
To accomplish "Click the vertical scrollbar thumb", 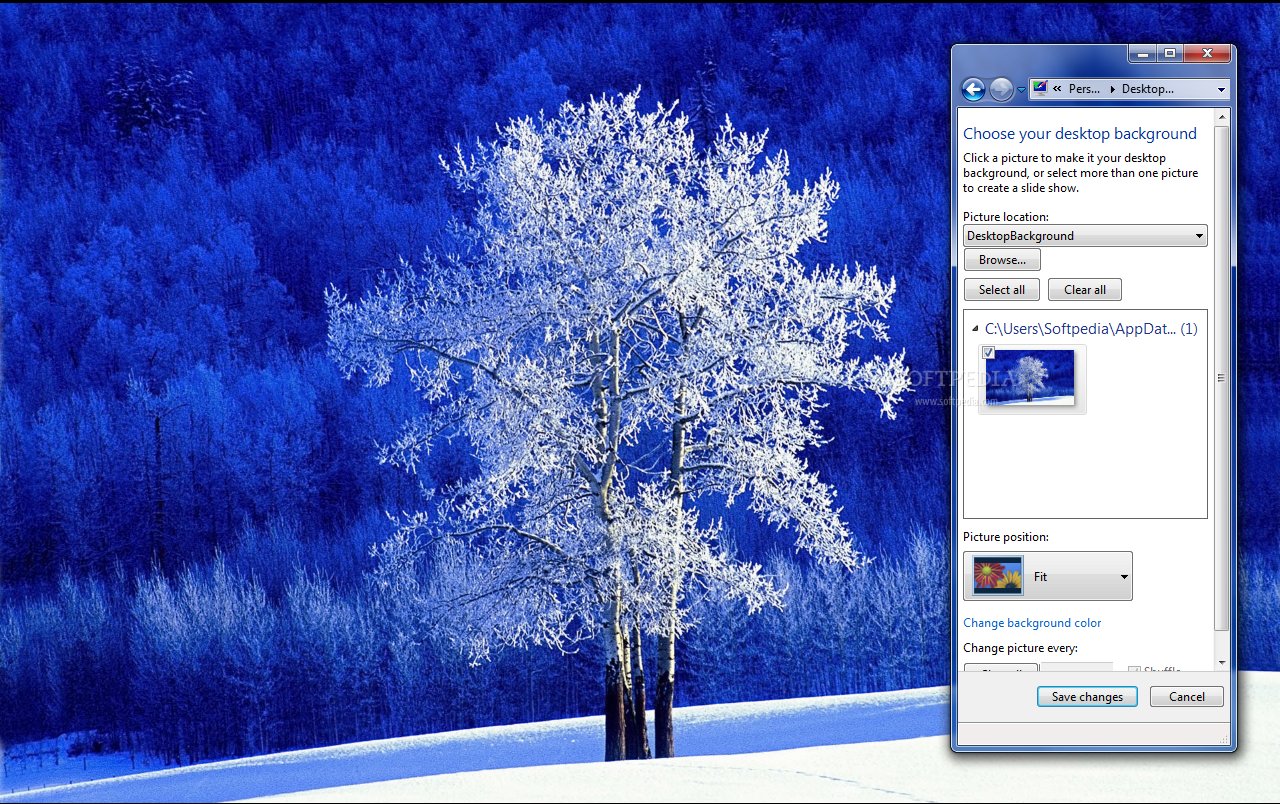I will tap(1221, 378).
